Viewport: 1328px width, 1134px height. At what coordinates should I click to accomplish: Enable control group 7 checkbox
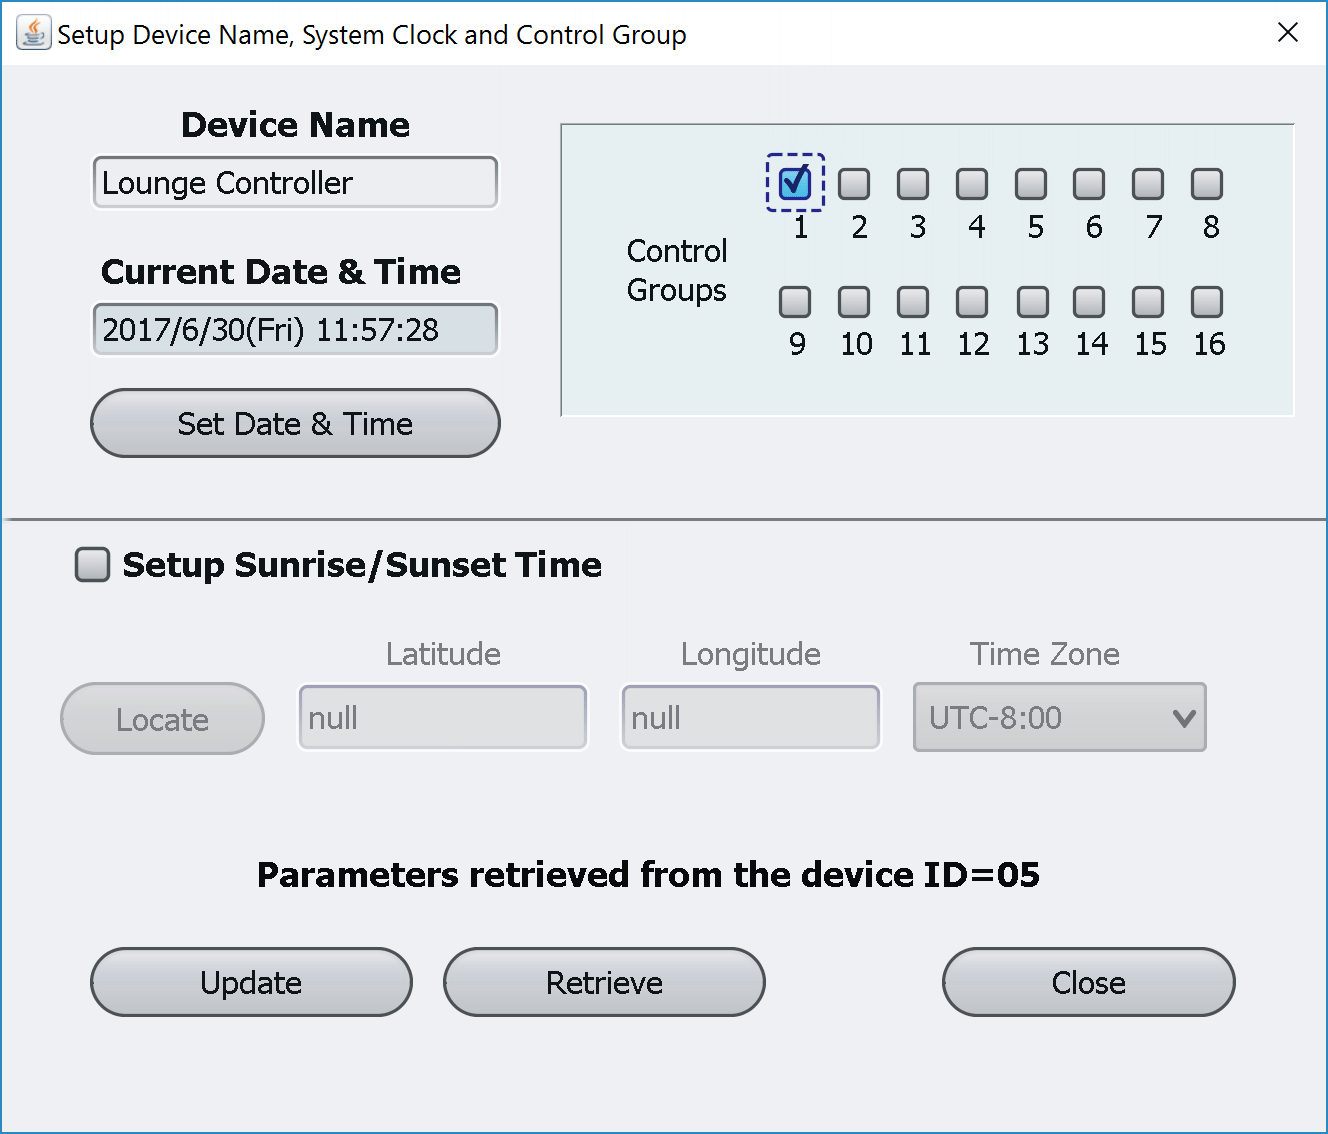(1148, 184)
